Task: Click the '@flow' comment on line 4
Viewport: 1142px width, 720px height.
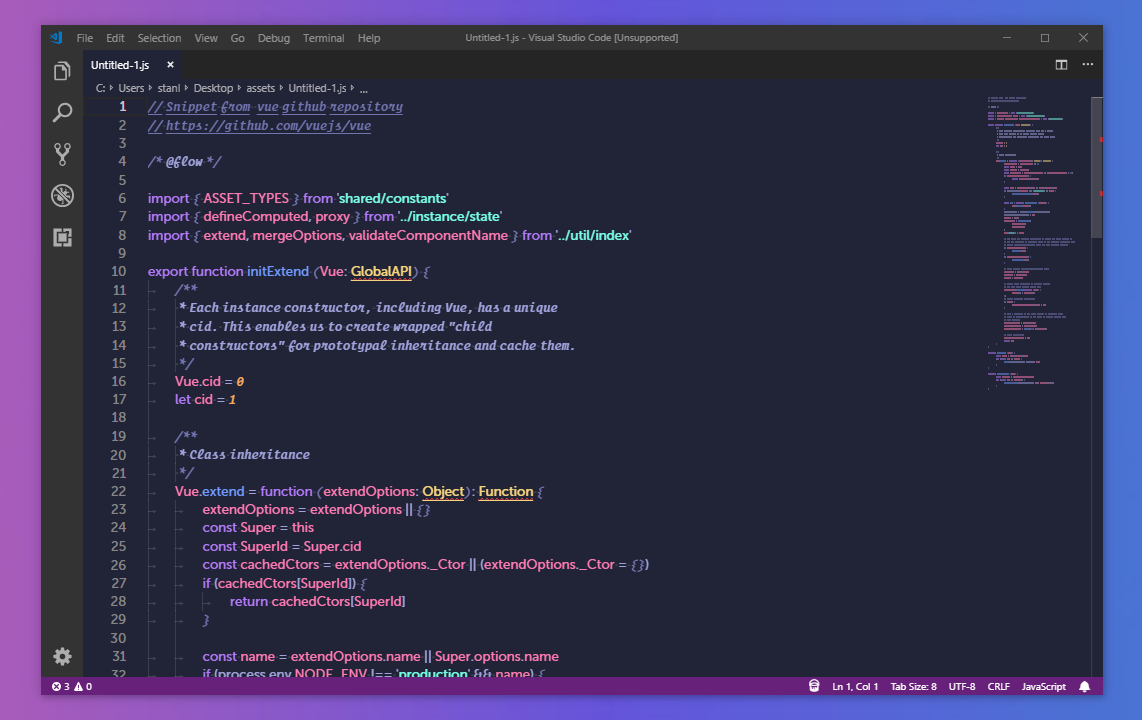Action: pos(184,162)
